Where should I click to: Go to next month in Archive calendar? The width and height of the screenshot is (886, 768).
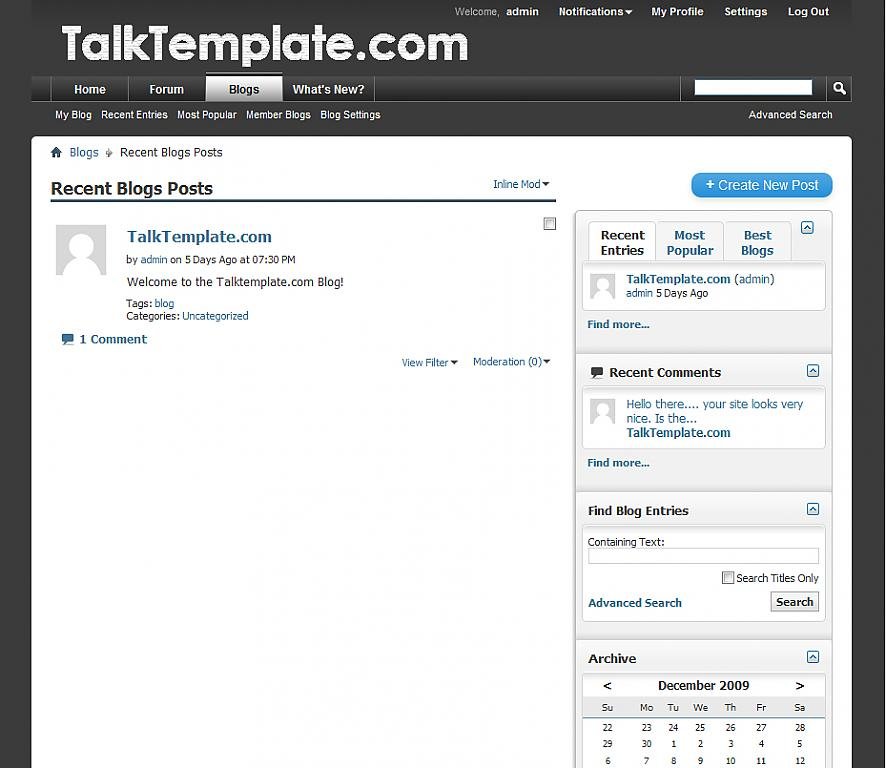pos(800,685)
